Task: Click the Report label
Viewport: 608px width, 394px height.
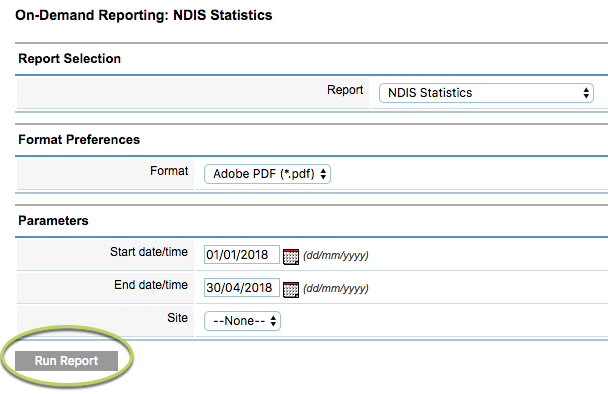Action: [x=345, y=90]
